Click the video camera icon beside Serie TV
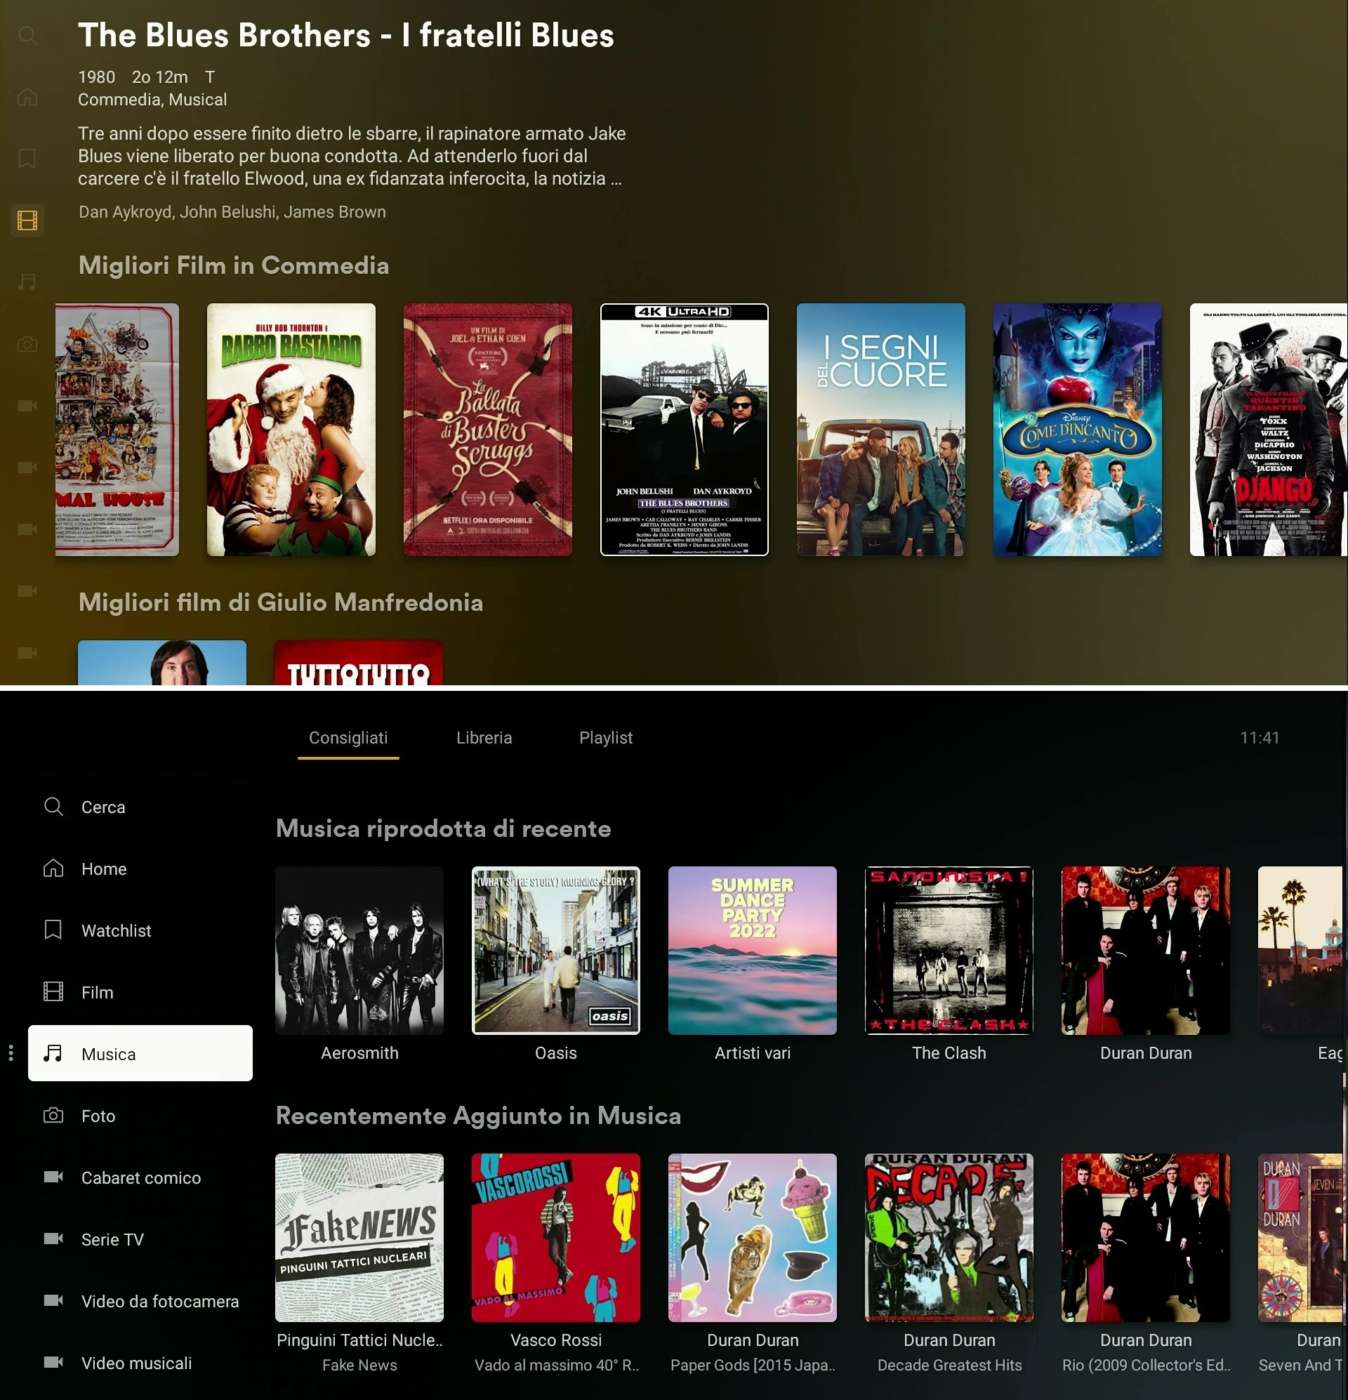 point(54,1239)
